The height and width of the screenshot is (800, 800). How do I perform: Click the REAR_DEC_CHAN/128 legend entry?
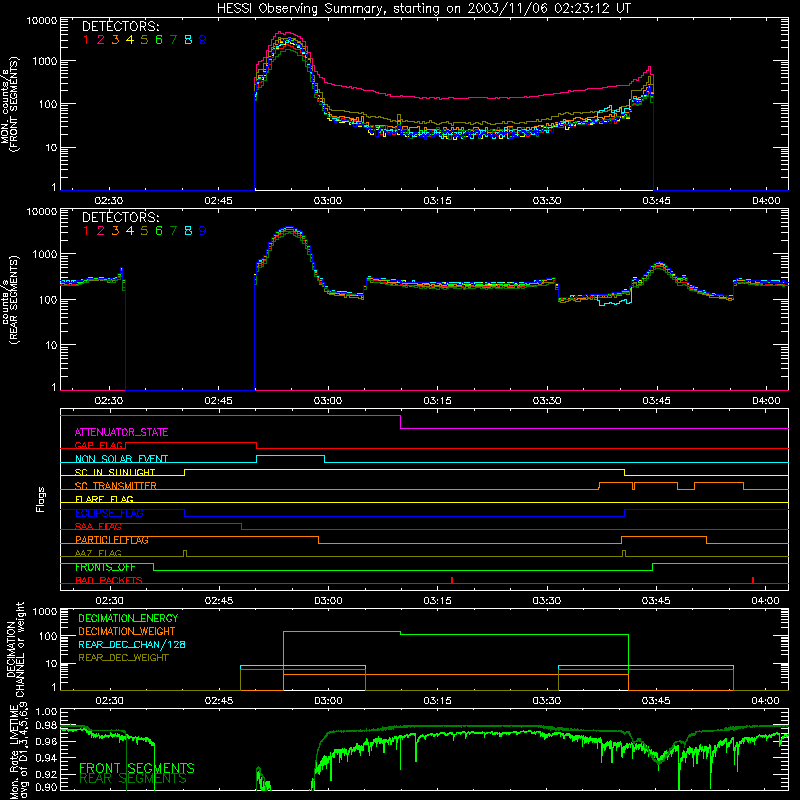click(132, 644)
